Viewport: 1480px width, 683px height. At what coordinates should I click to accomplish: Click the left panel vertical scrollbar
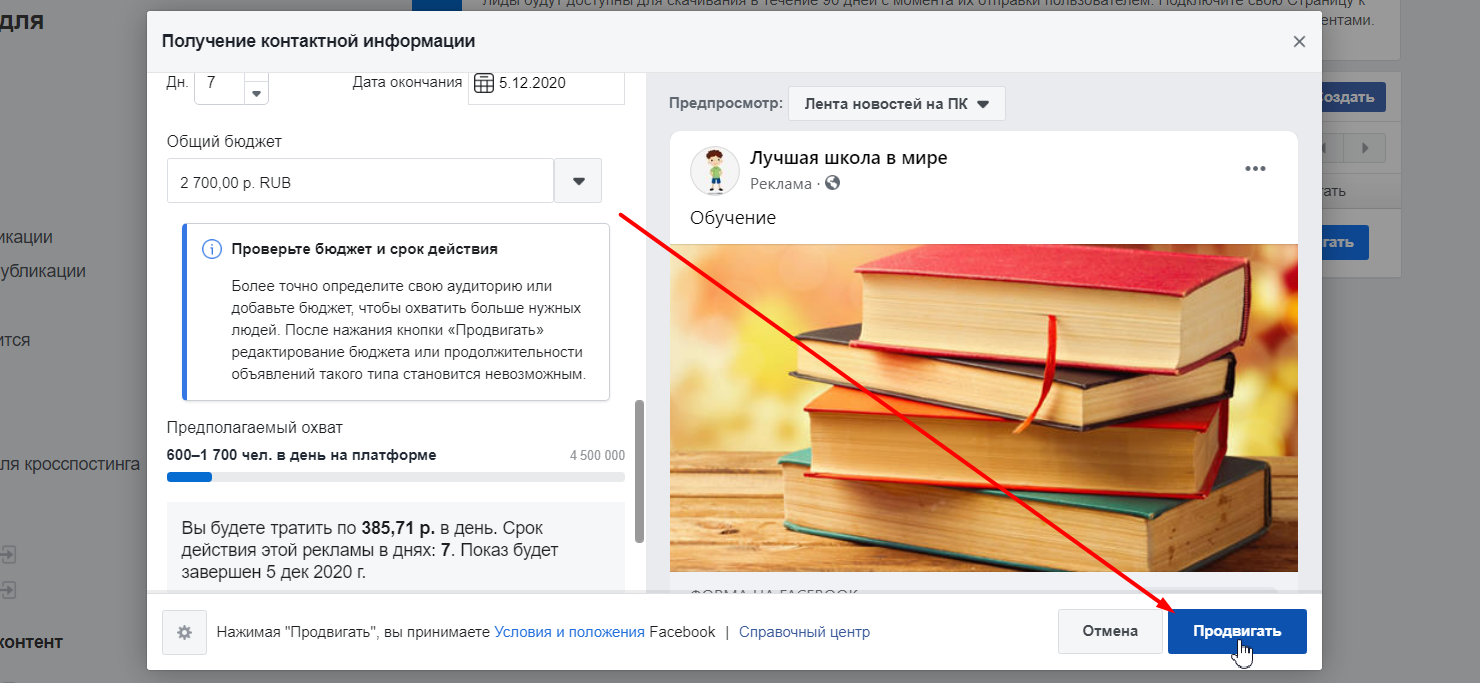pyautogui.click(x=639, y=472)
